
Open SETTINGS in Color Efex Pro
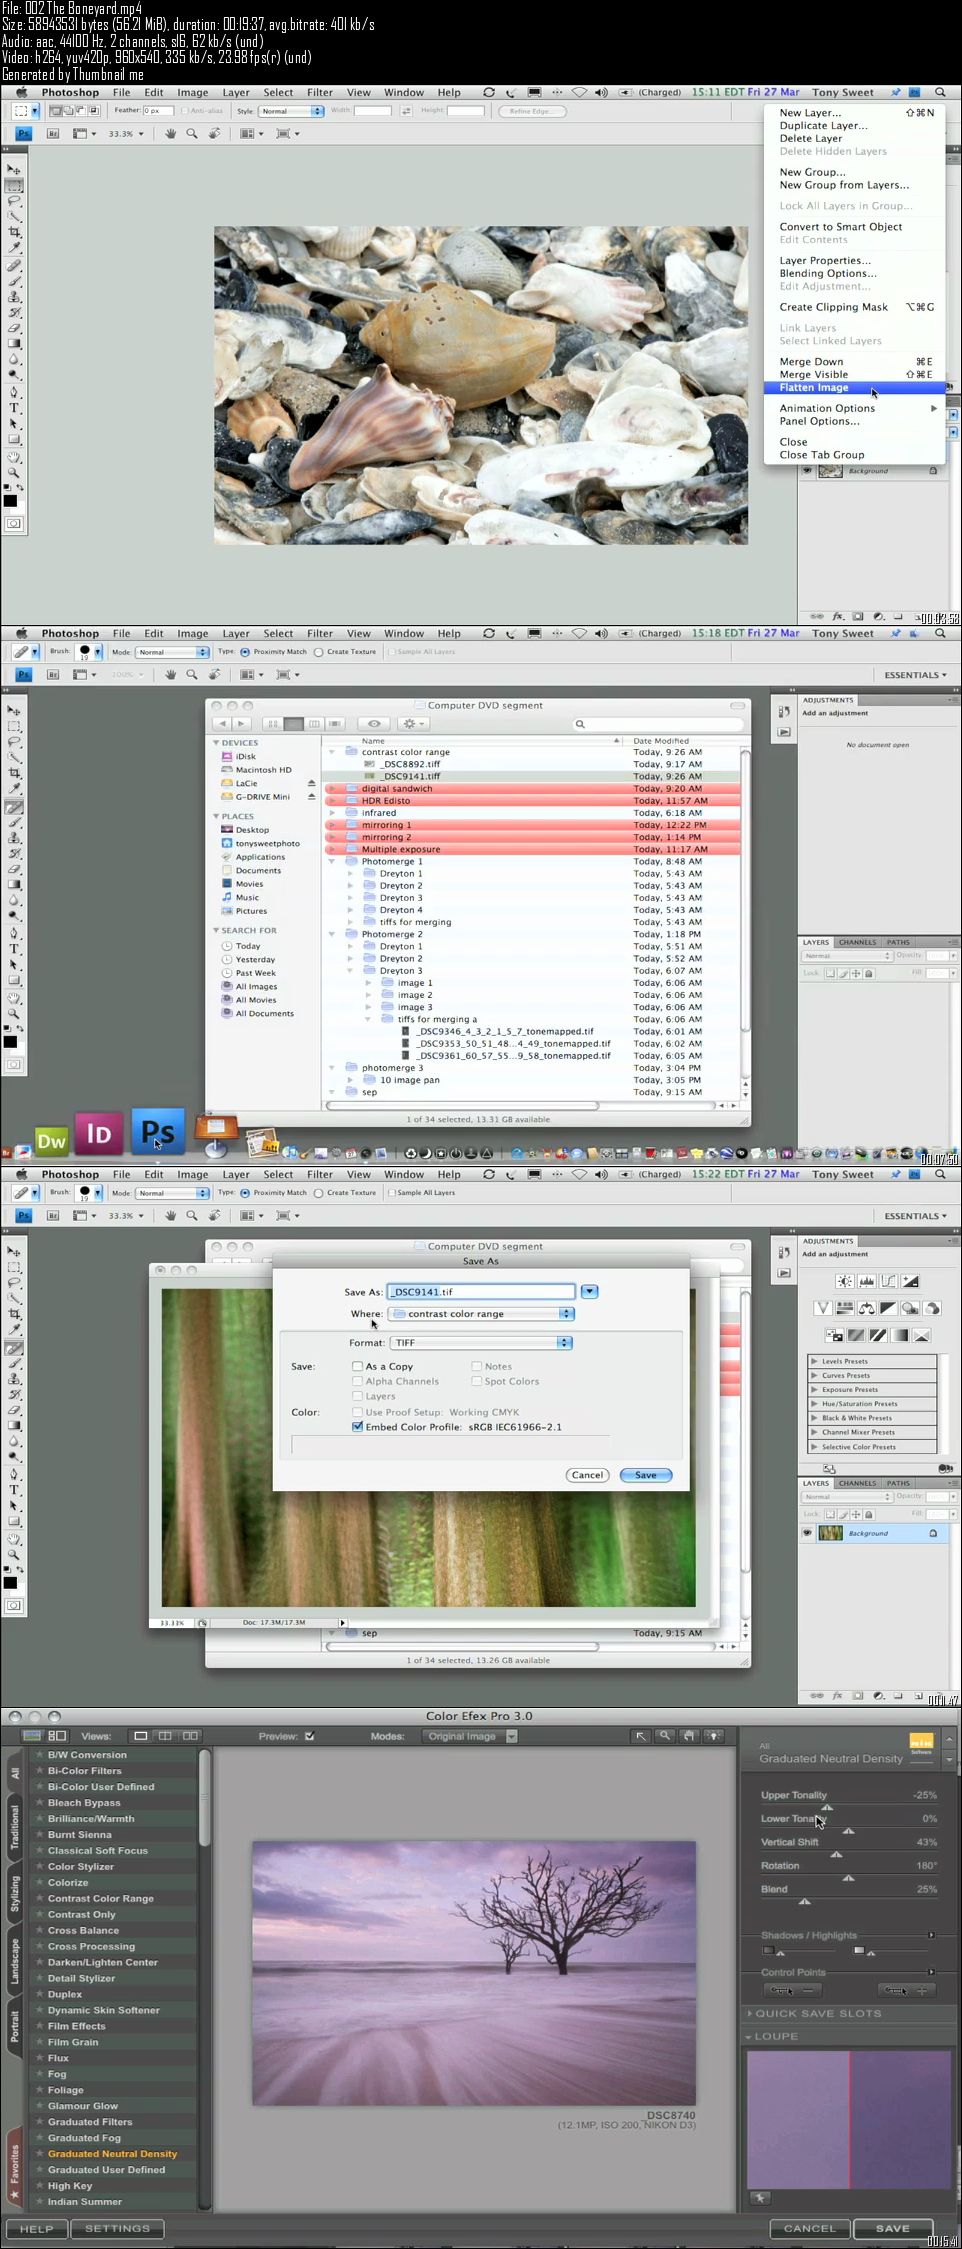click(x=118, y=2229)
